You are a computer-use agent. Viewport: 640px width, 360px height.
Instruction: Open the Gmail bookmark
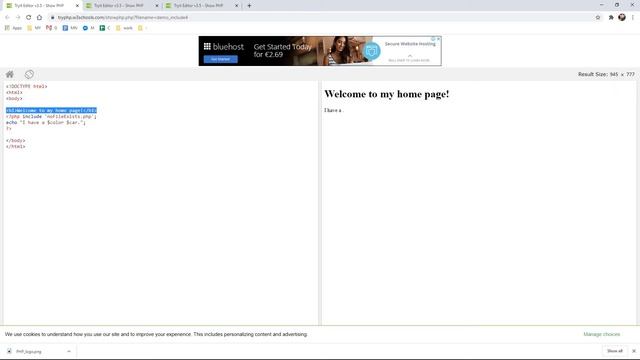click(x=51, y=28)
